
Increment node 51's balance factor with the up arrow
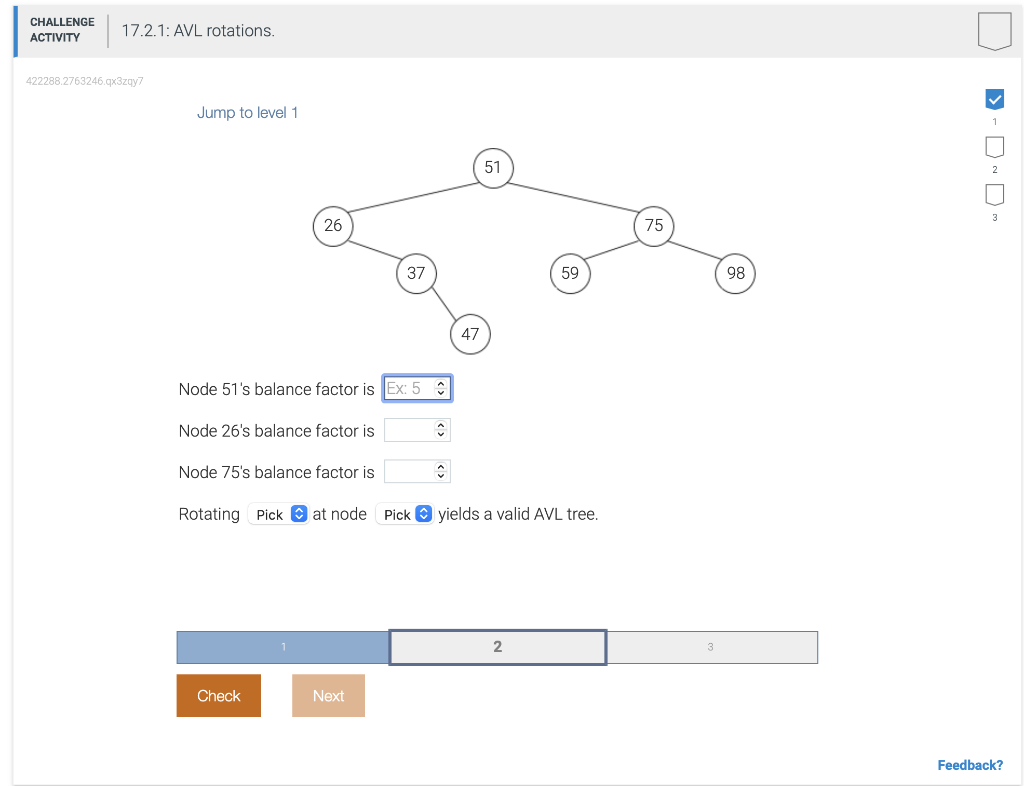tap(443, 384)
